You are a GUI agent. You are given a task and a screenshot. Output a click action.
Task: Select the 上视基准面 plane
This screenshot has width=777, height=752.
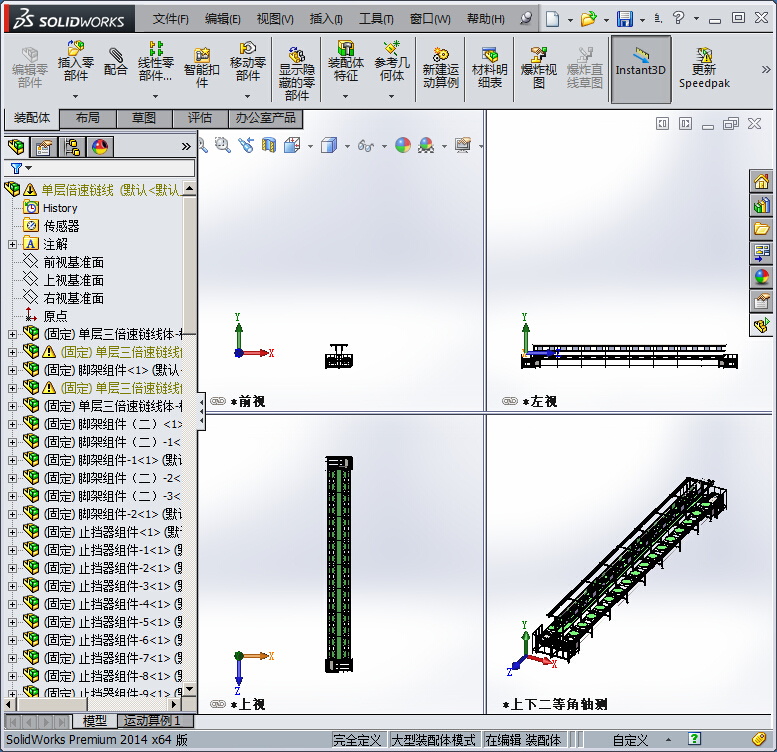(73, 280)
